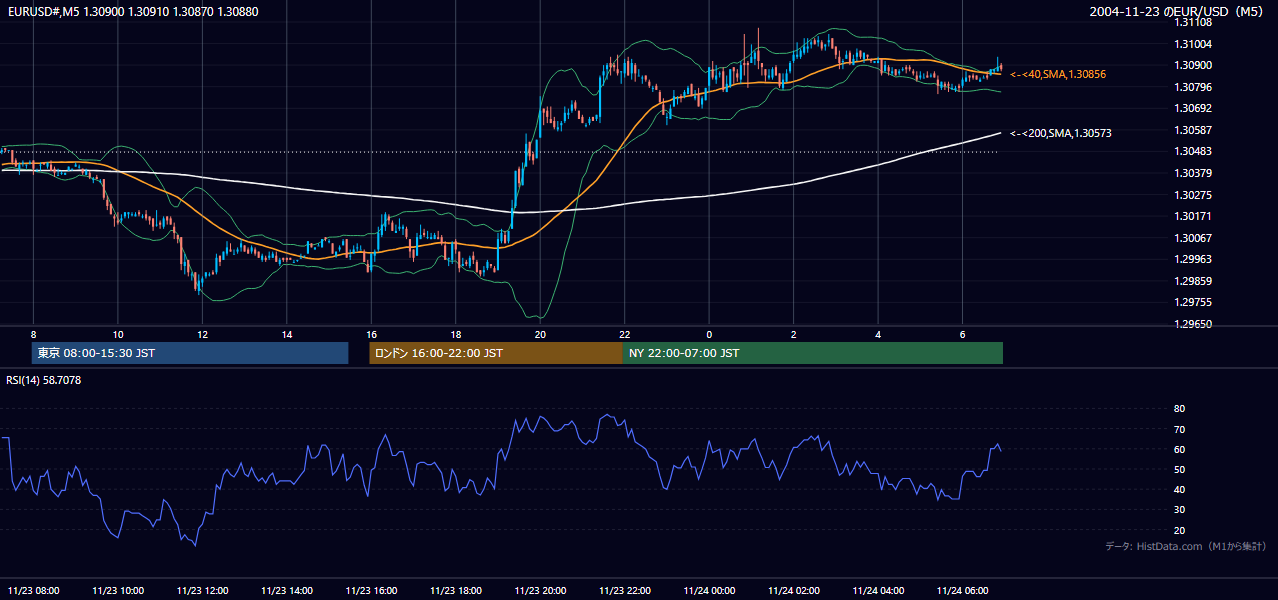Click the RSI scale label 70
1278x600 pixels.
(x=1179, y=429)
